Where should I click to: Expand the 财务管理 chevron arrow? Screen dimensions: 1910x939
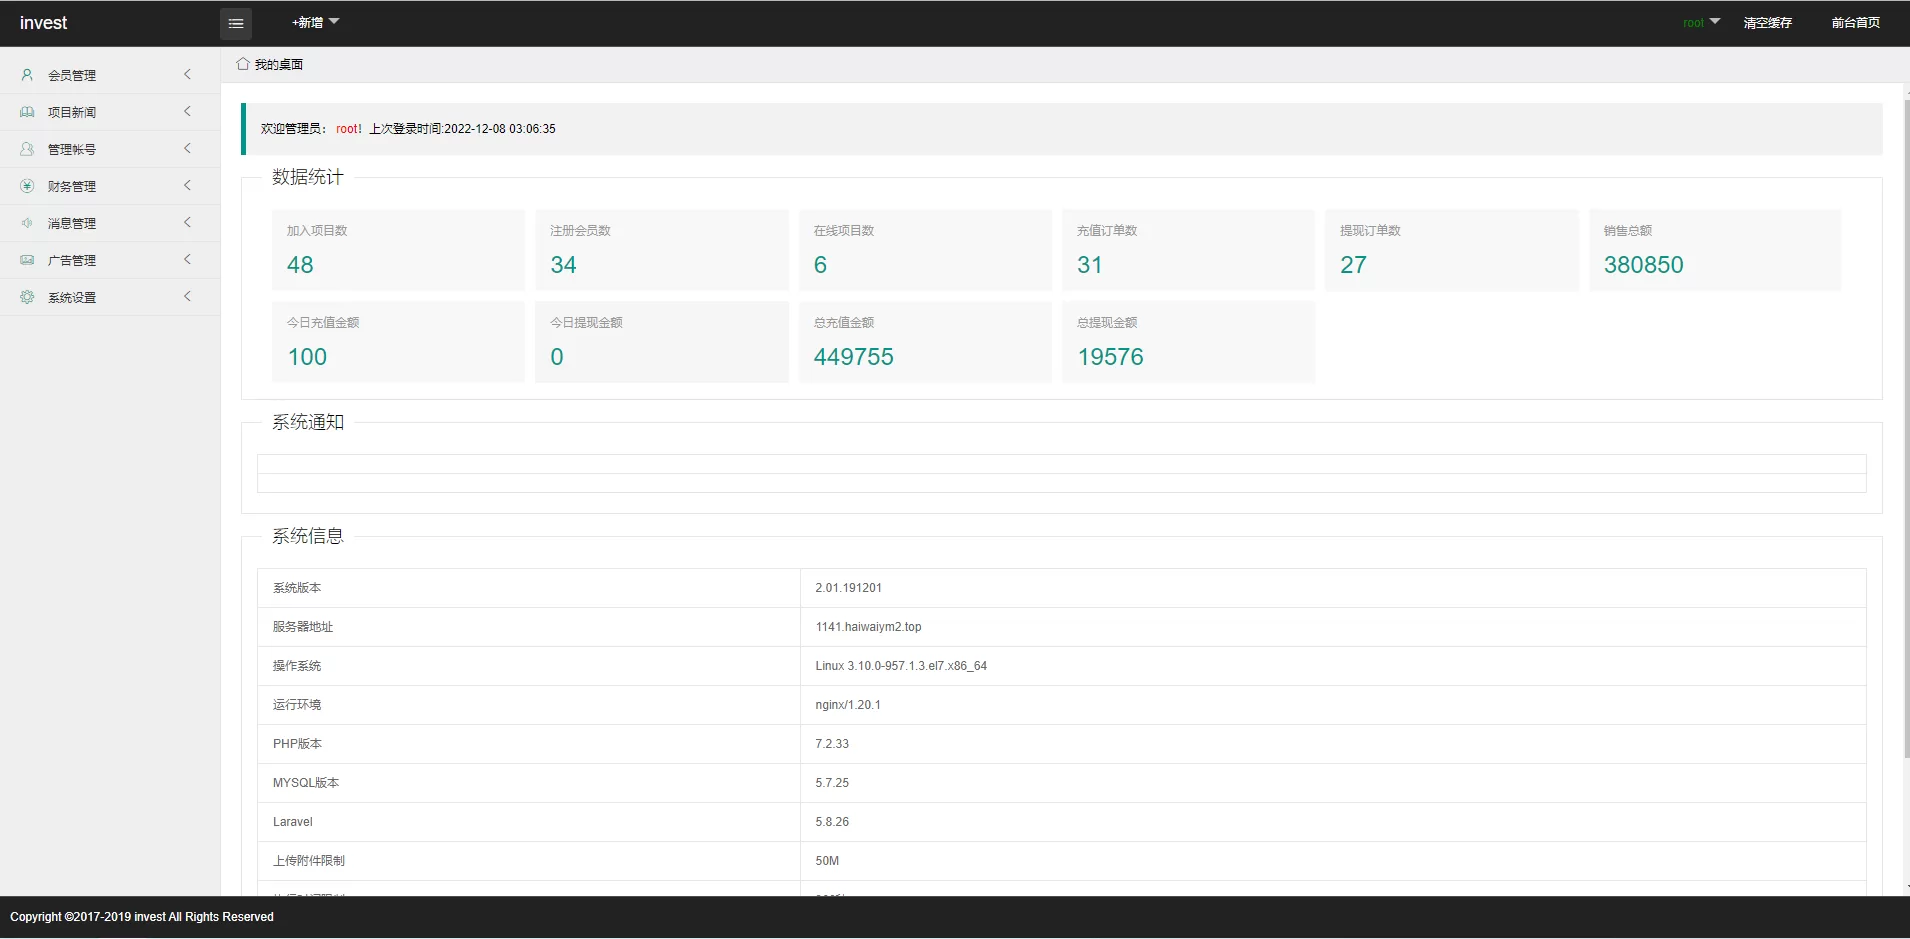[x=187, y=186]
